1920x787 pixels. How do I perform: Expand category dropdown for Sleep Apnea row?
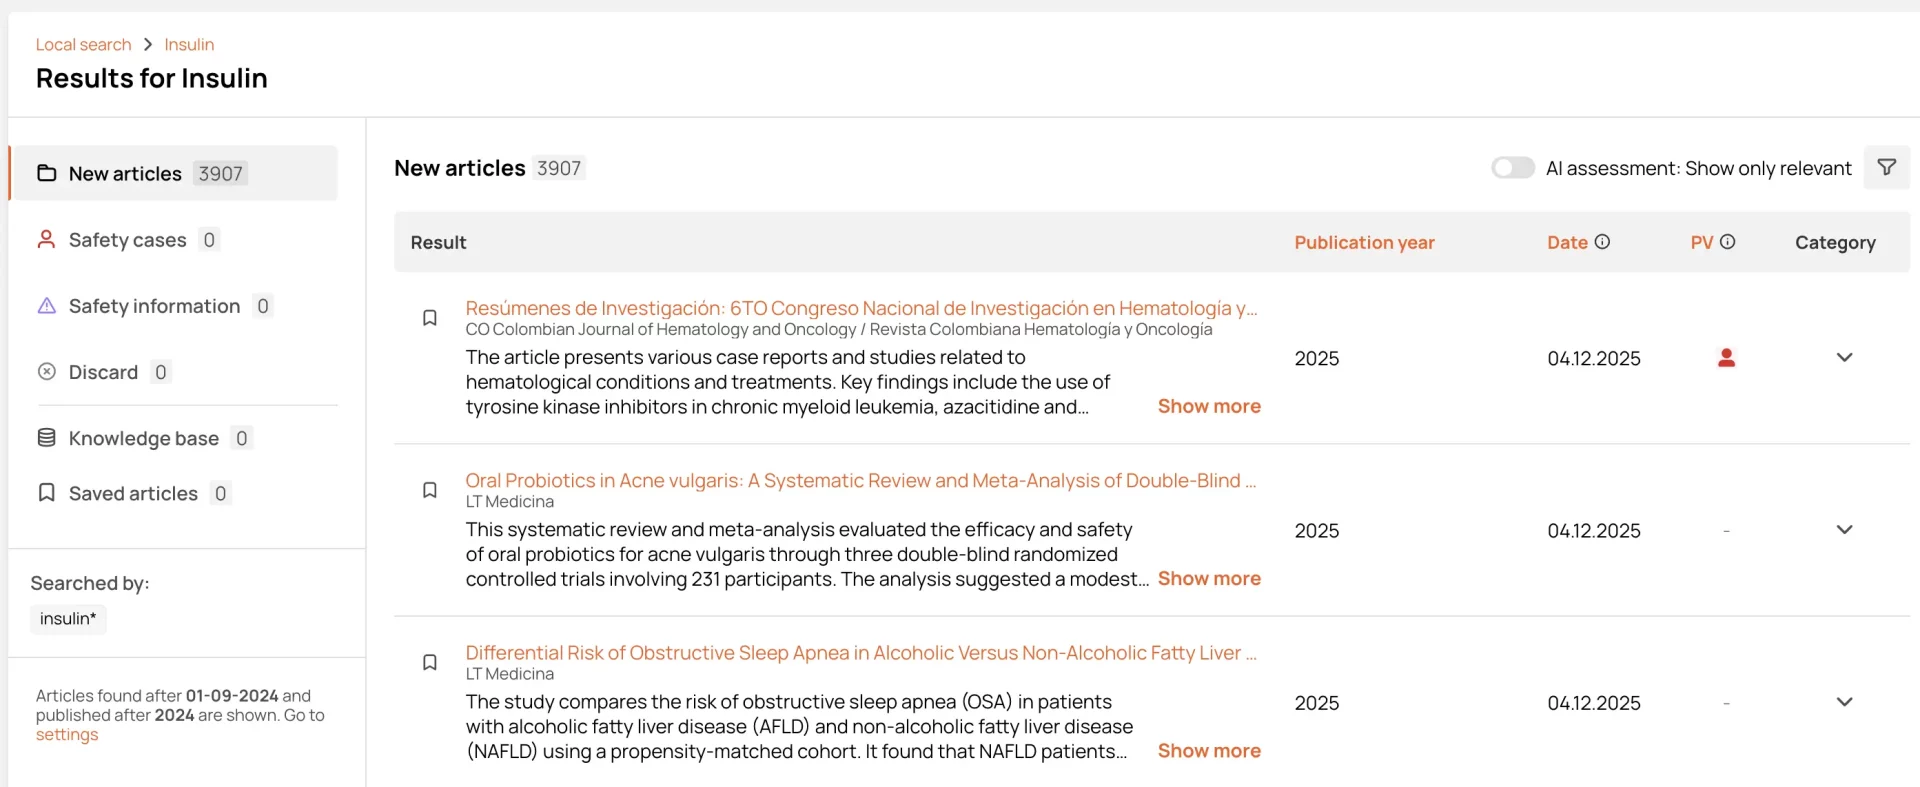pos(1844,702)
